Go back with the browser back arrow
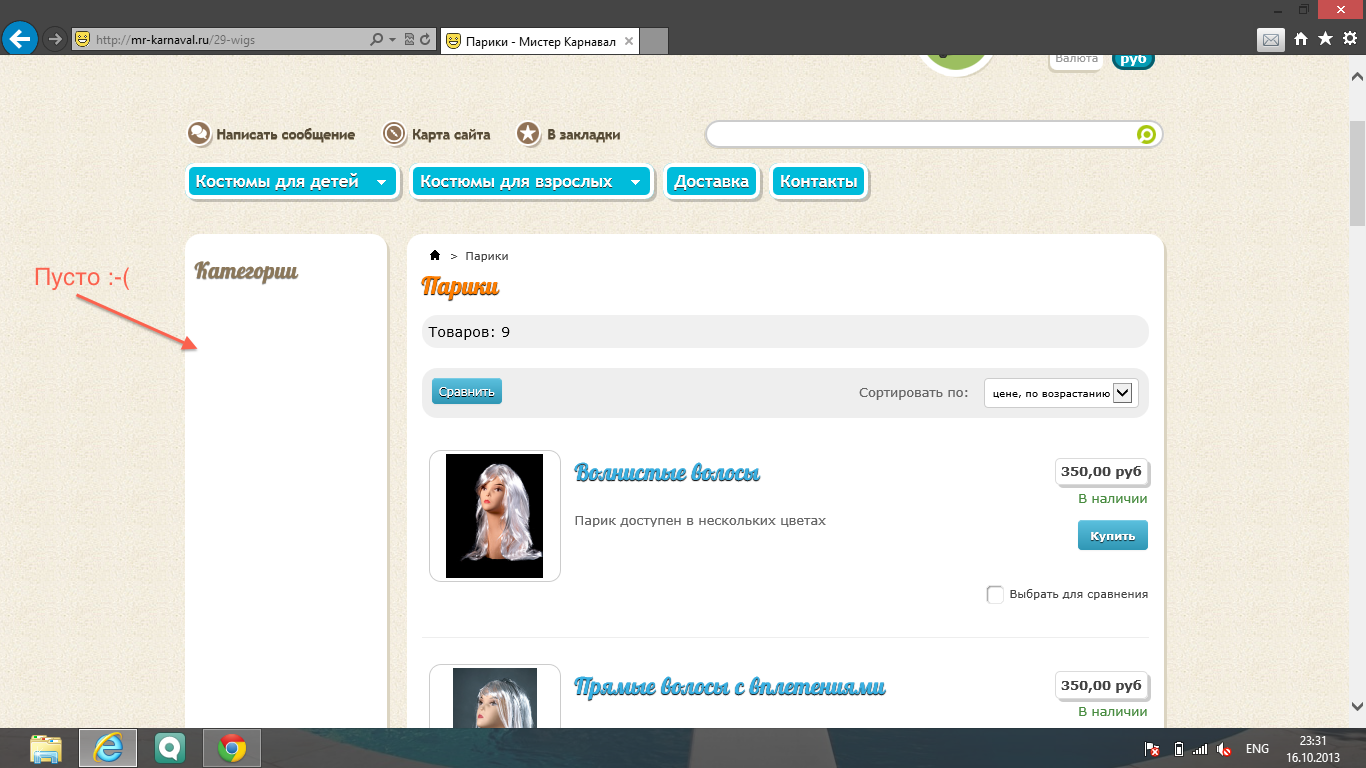The height and width of the screenshot is (768, 1366). click(20, 39)
